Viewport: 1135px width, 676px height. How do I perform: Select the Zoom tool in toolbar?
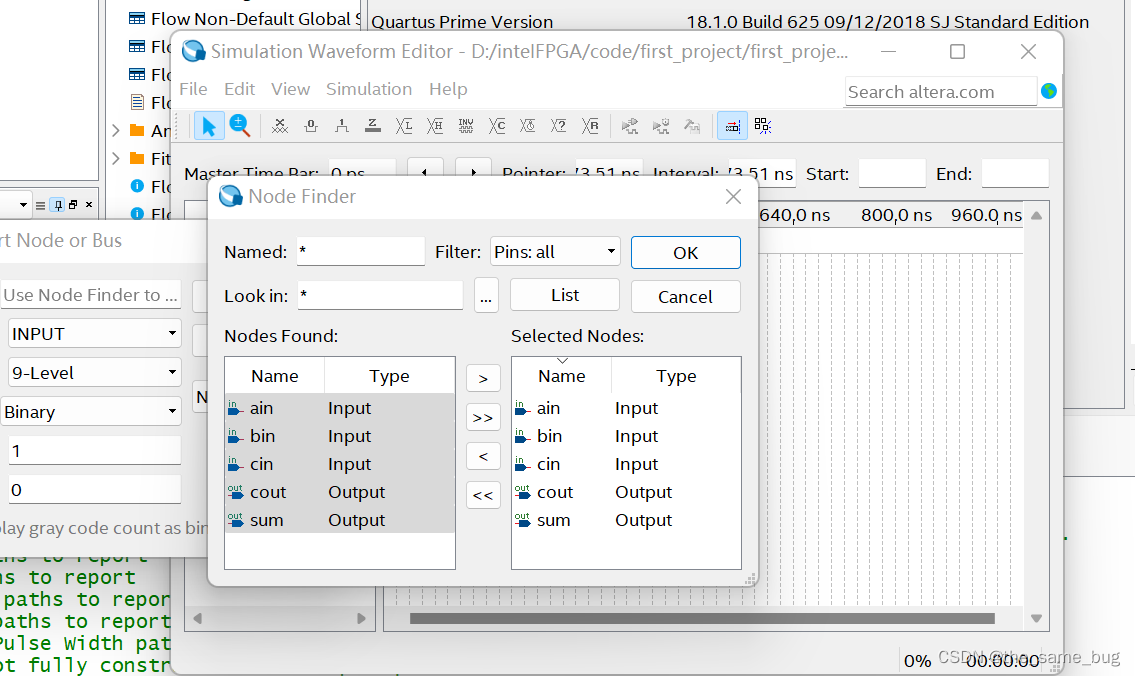coord(240,126)
